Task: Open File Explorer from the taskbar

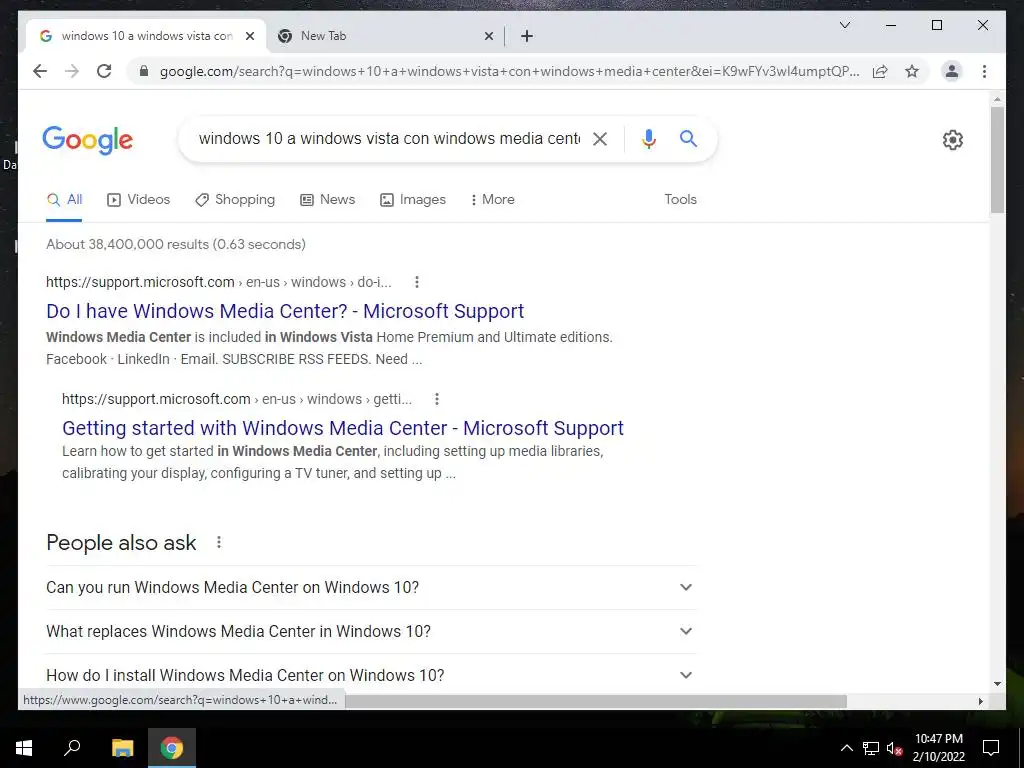Action: click(122, 748)
